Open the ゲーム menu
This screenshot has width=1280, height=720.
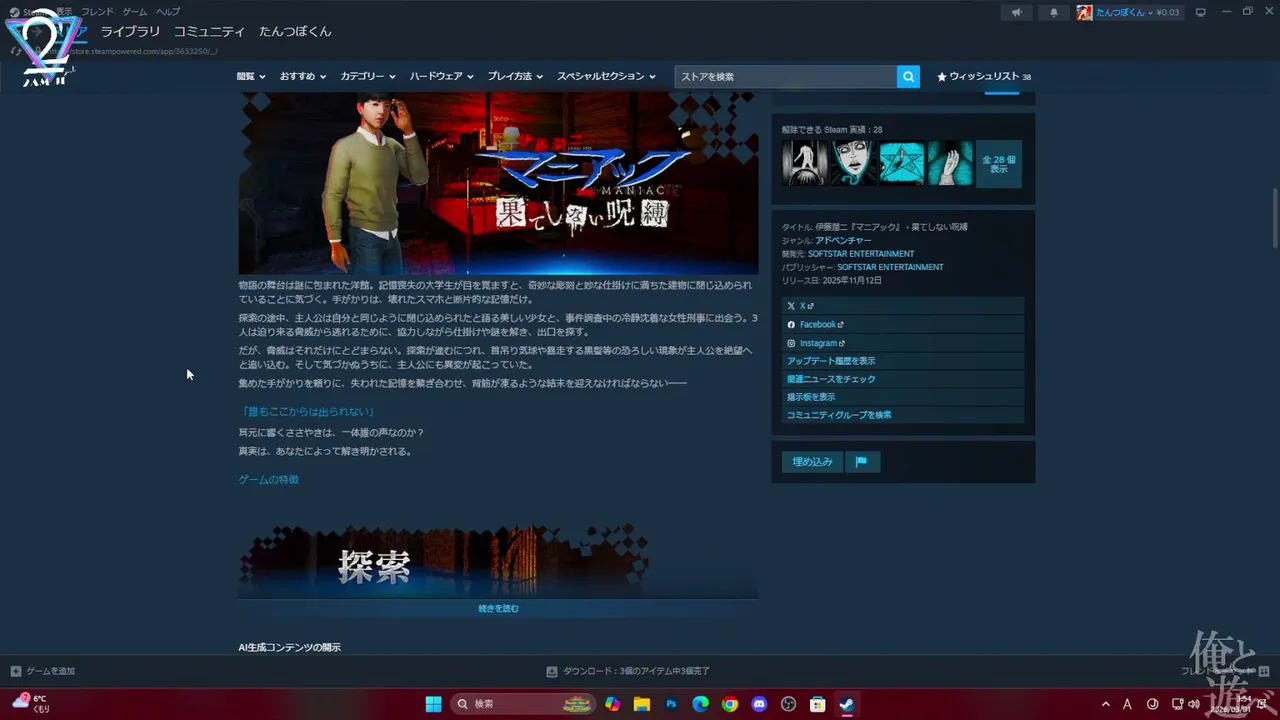tap(134, 11)
